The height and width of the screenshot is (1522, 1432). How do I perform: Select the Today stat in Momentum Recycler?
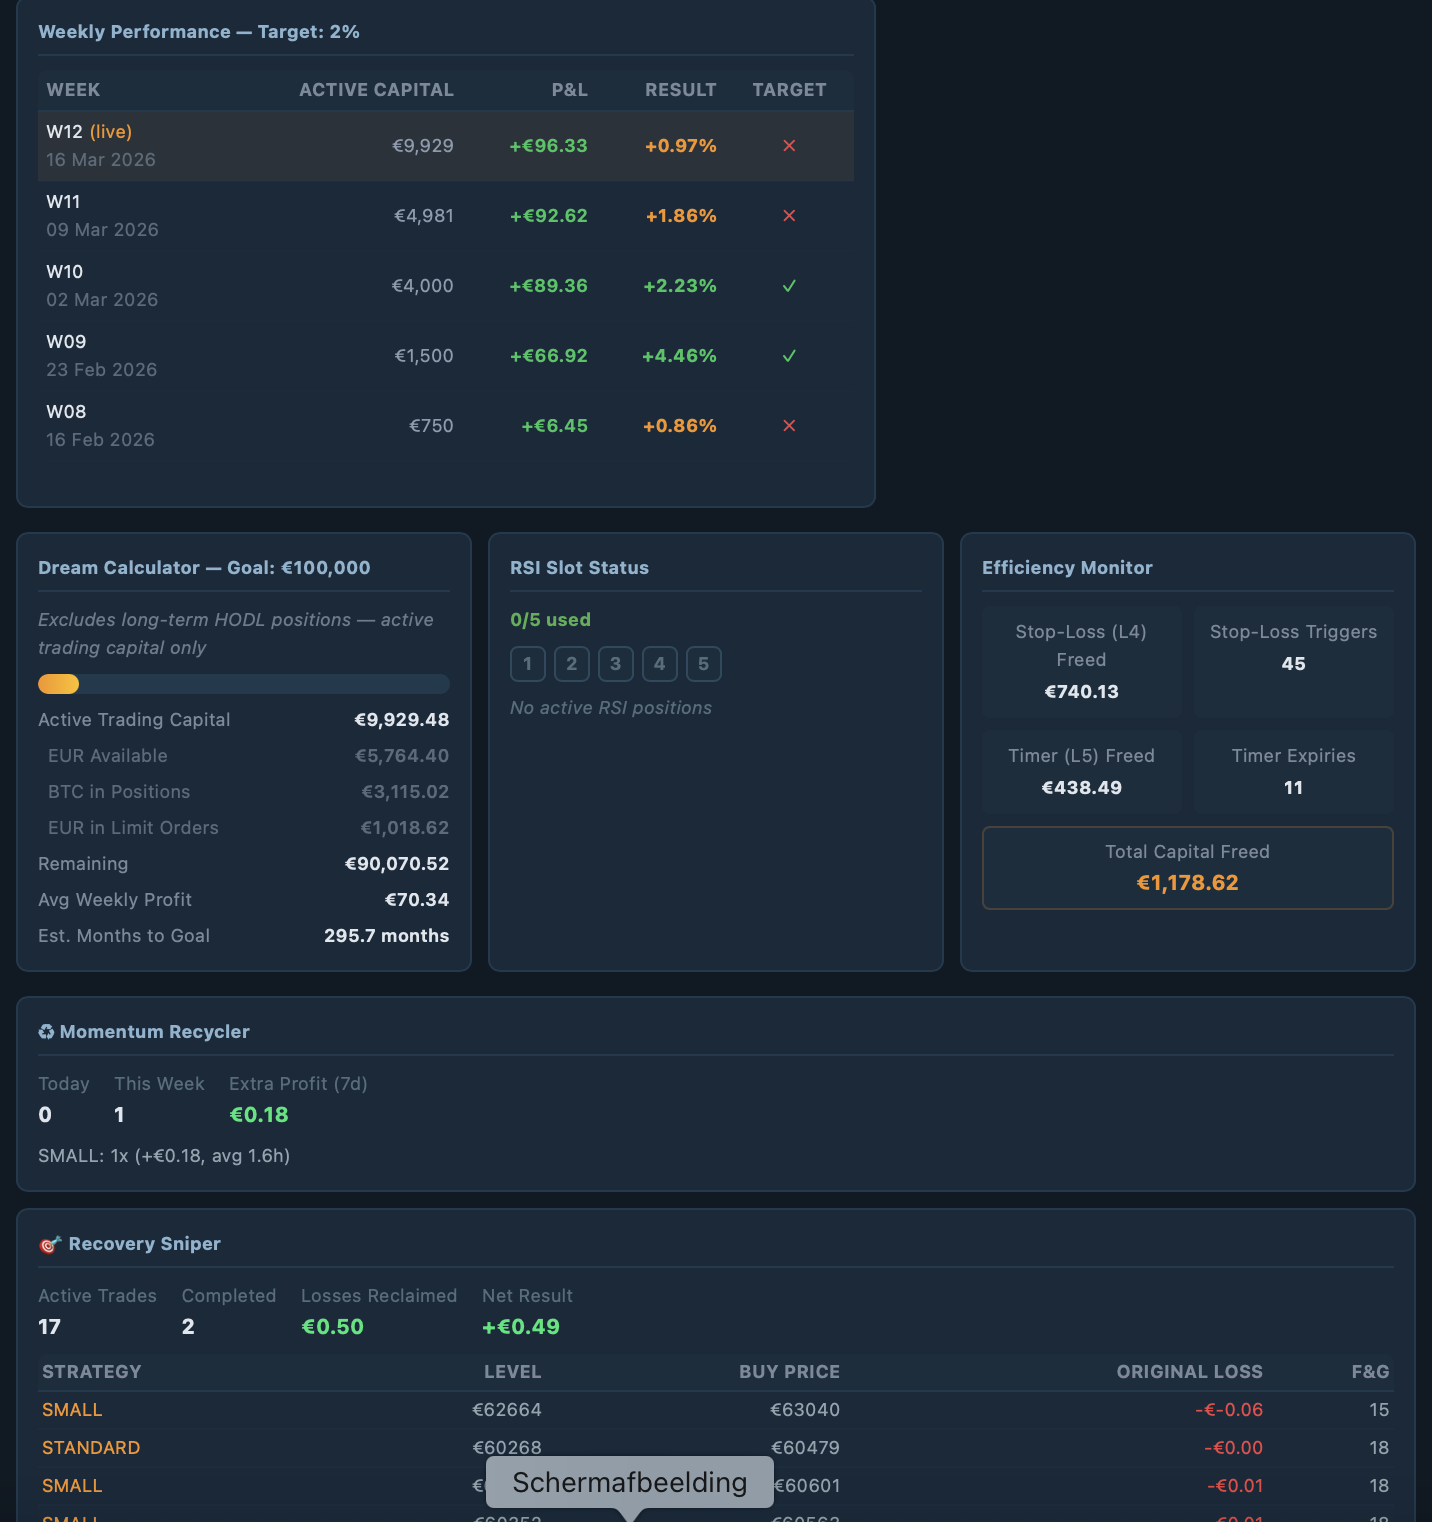click(x=63, y=1099)
